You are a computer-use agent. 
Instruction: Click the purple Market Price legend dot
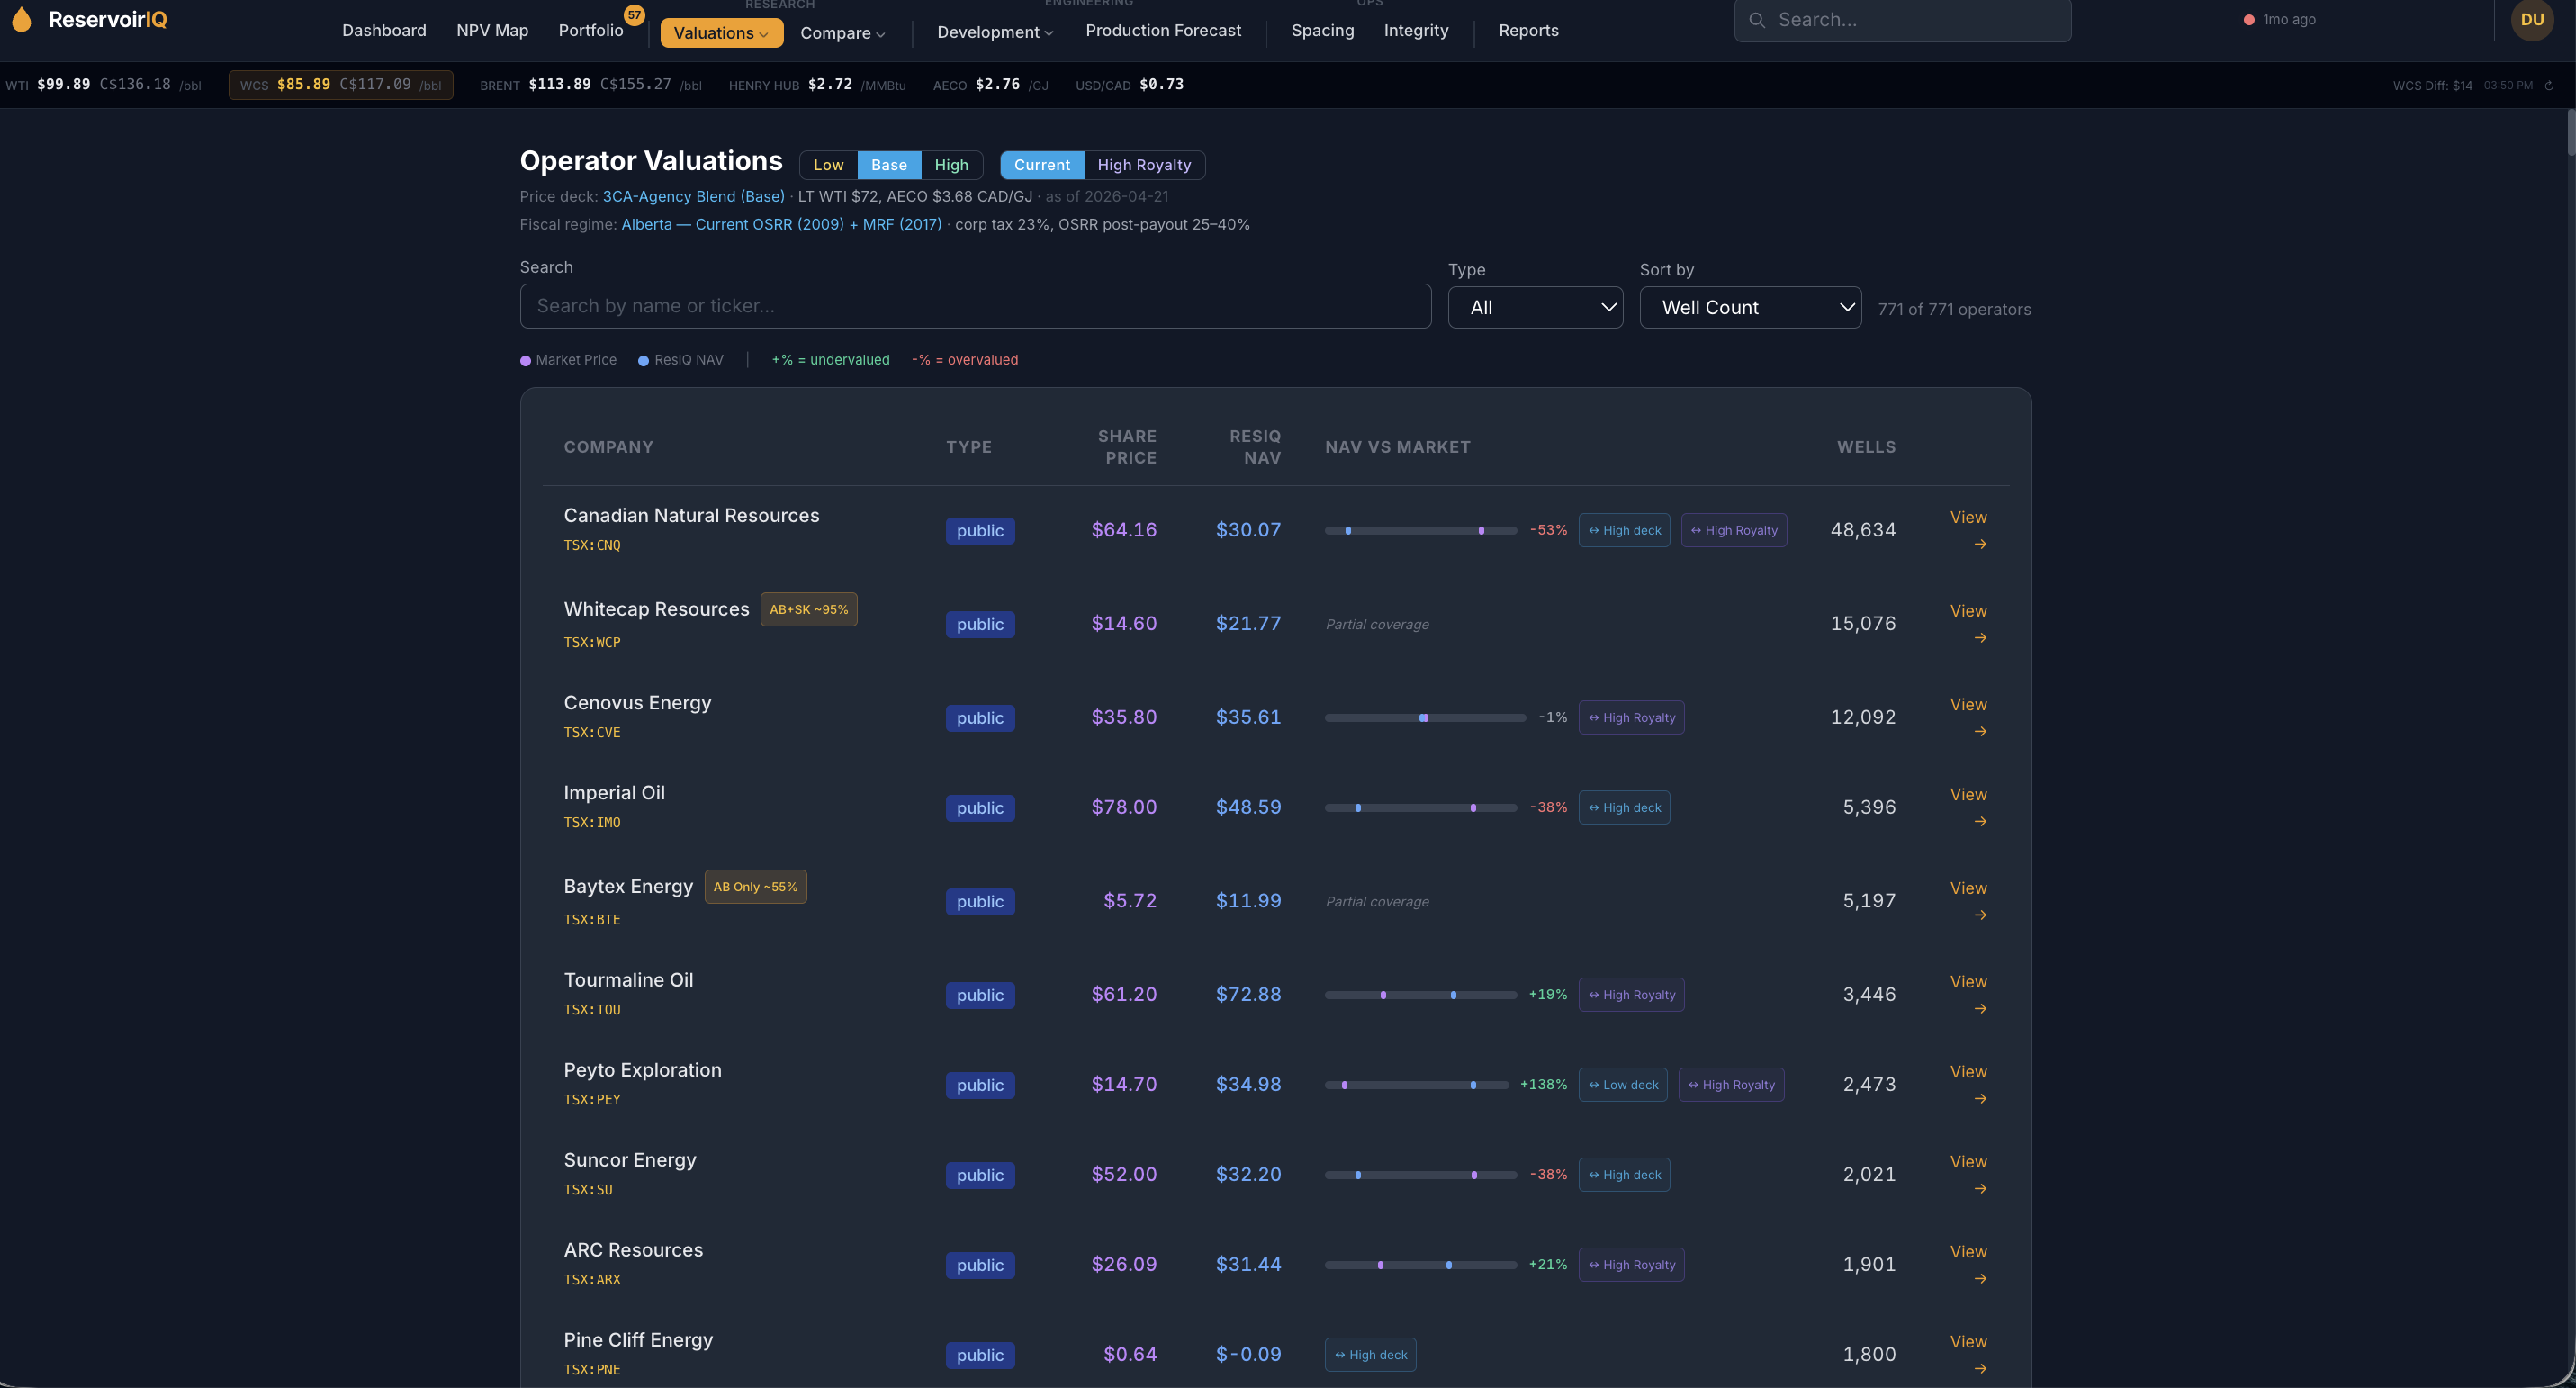tap(525, 361)
